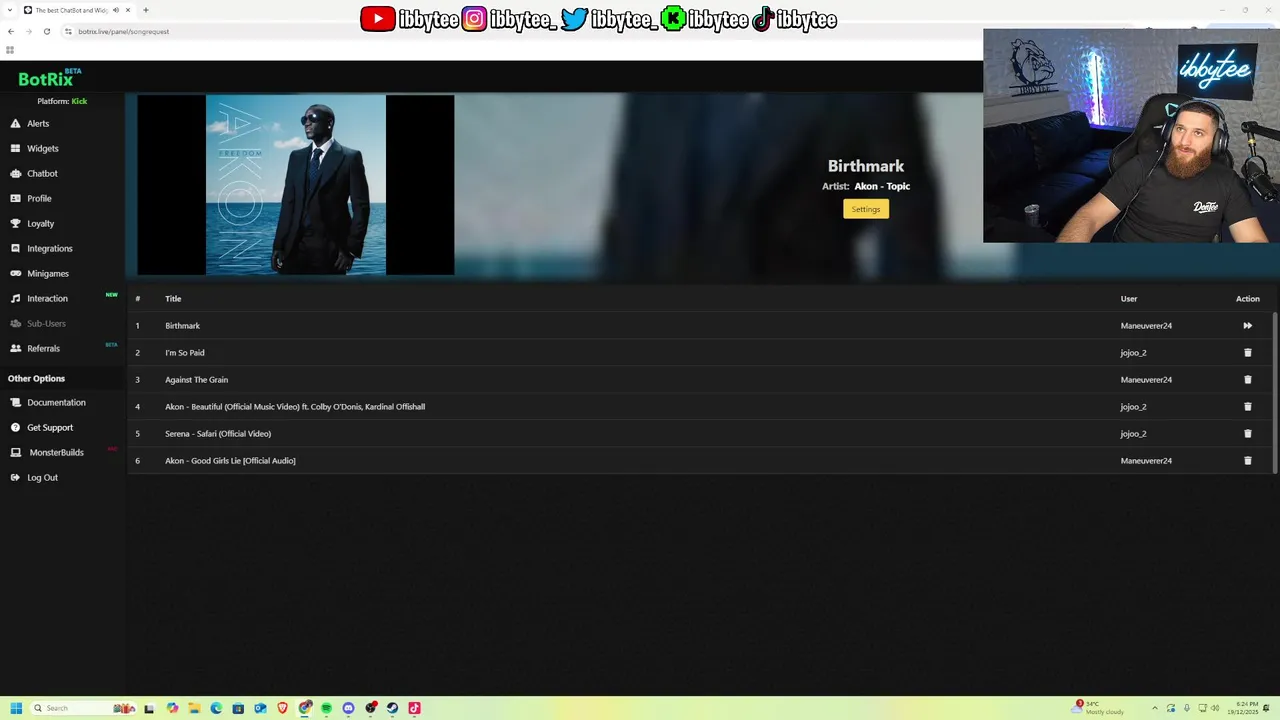This screenshot has height=720, width=1280.
Task: Go back using the browser back arrow
Action: (11, 31)
